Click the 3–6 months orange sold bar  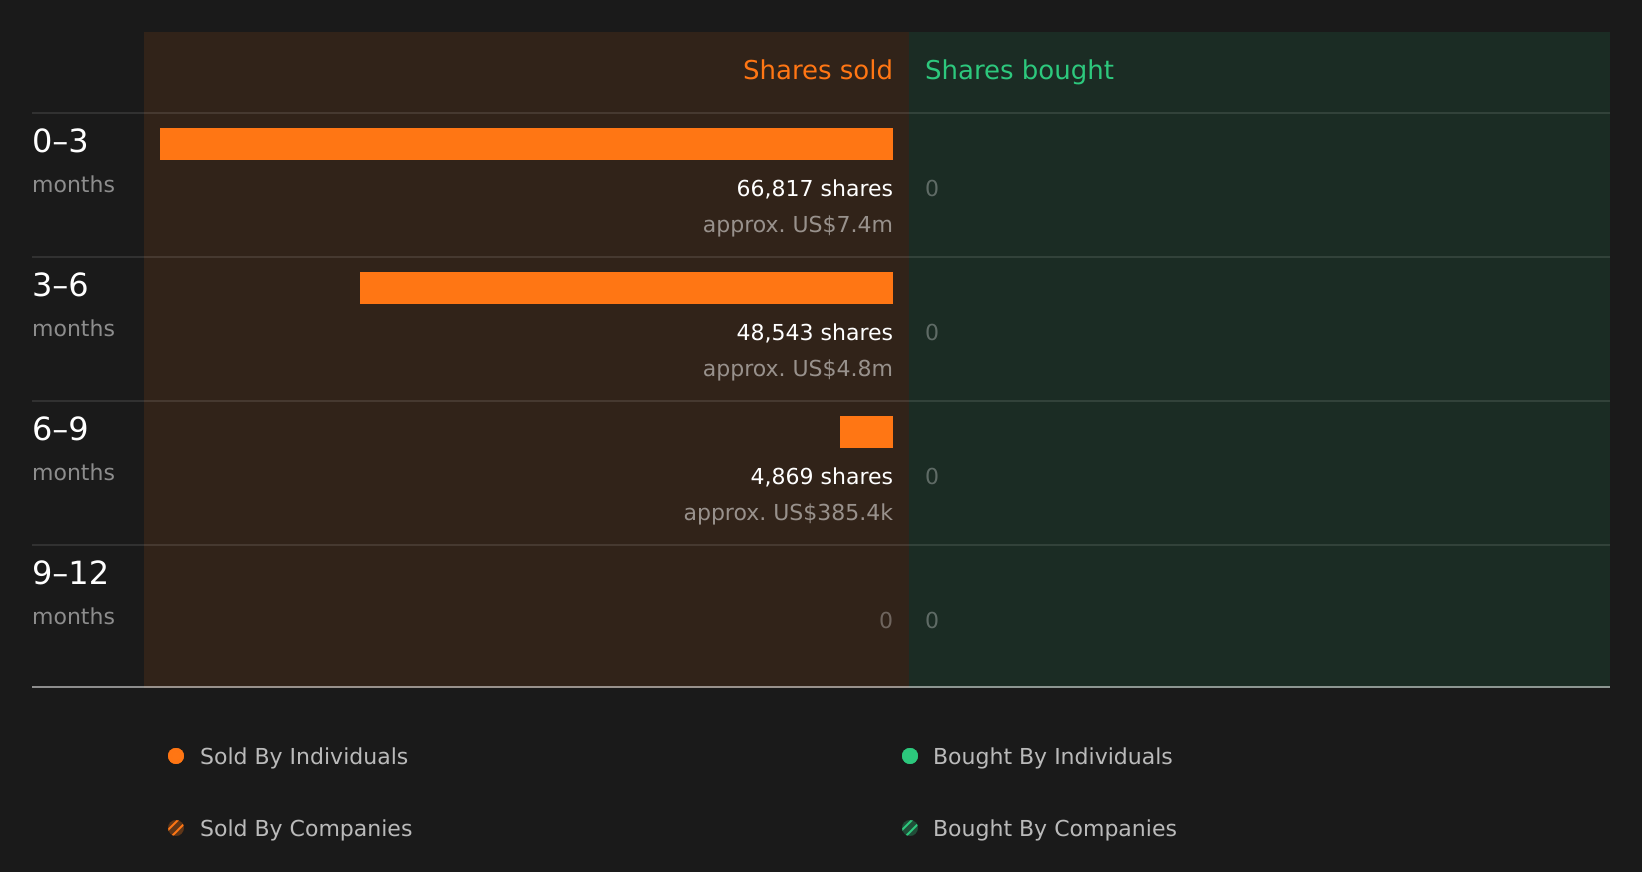(x=626, y=288)
